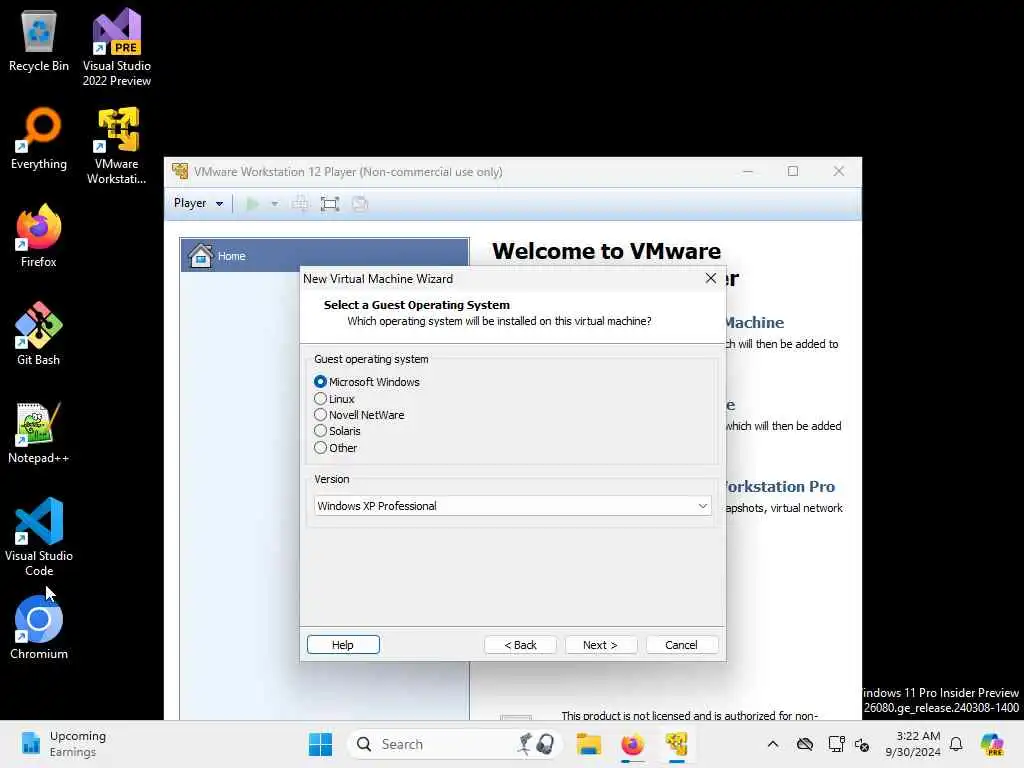Open the notification bell in the tray

click(x=956, y=744)
